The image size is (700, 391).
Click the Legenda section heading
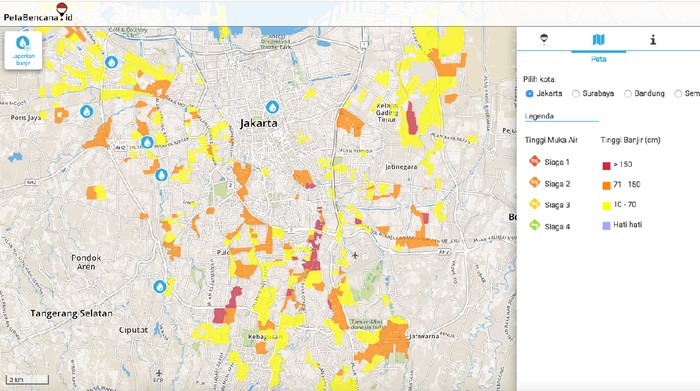tap(539, 116)
